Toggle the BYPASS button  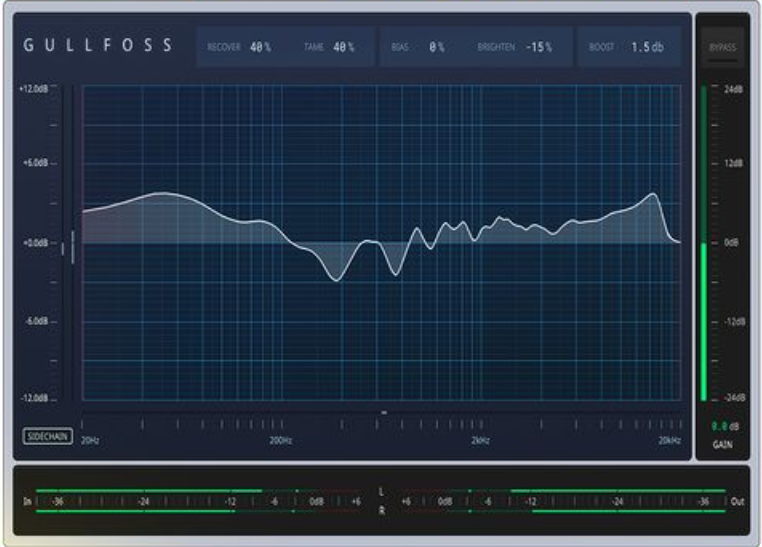pyautogui.click(x=723, y=48)
